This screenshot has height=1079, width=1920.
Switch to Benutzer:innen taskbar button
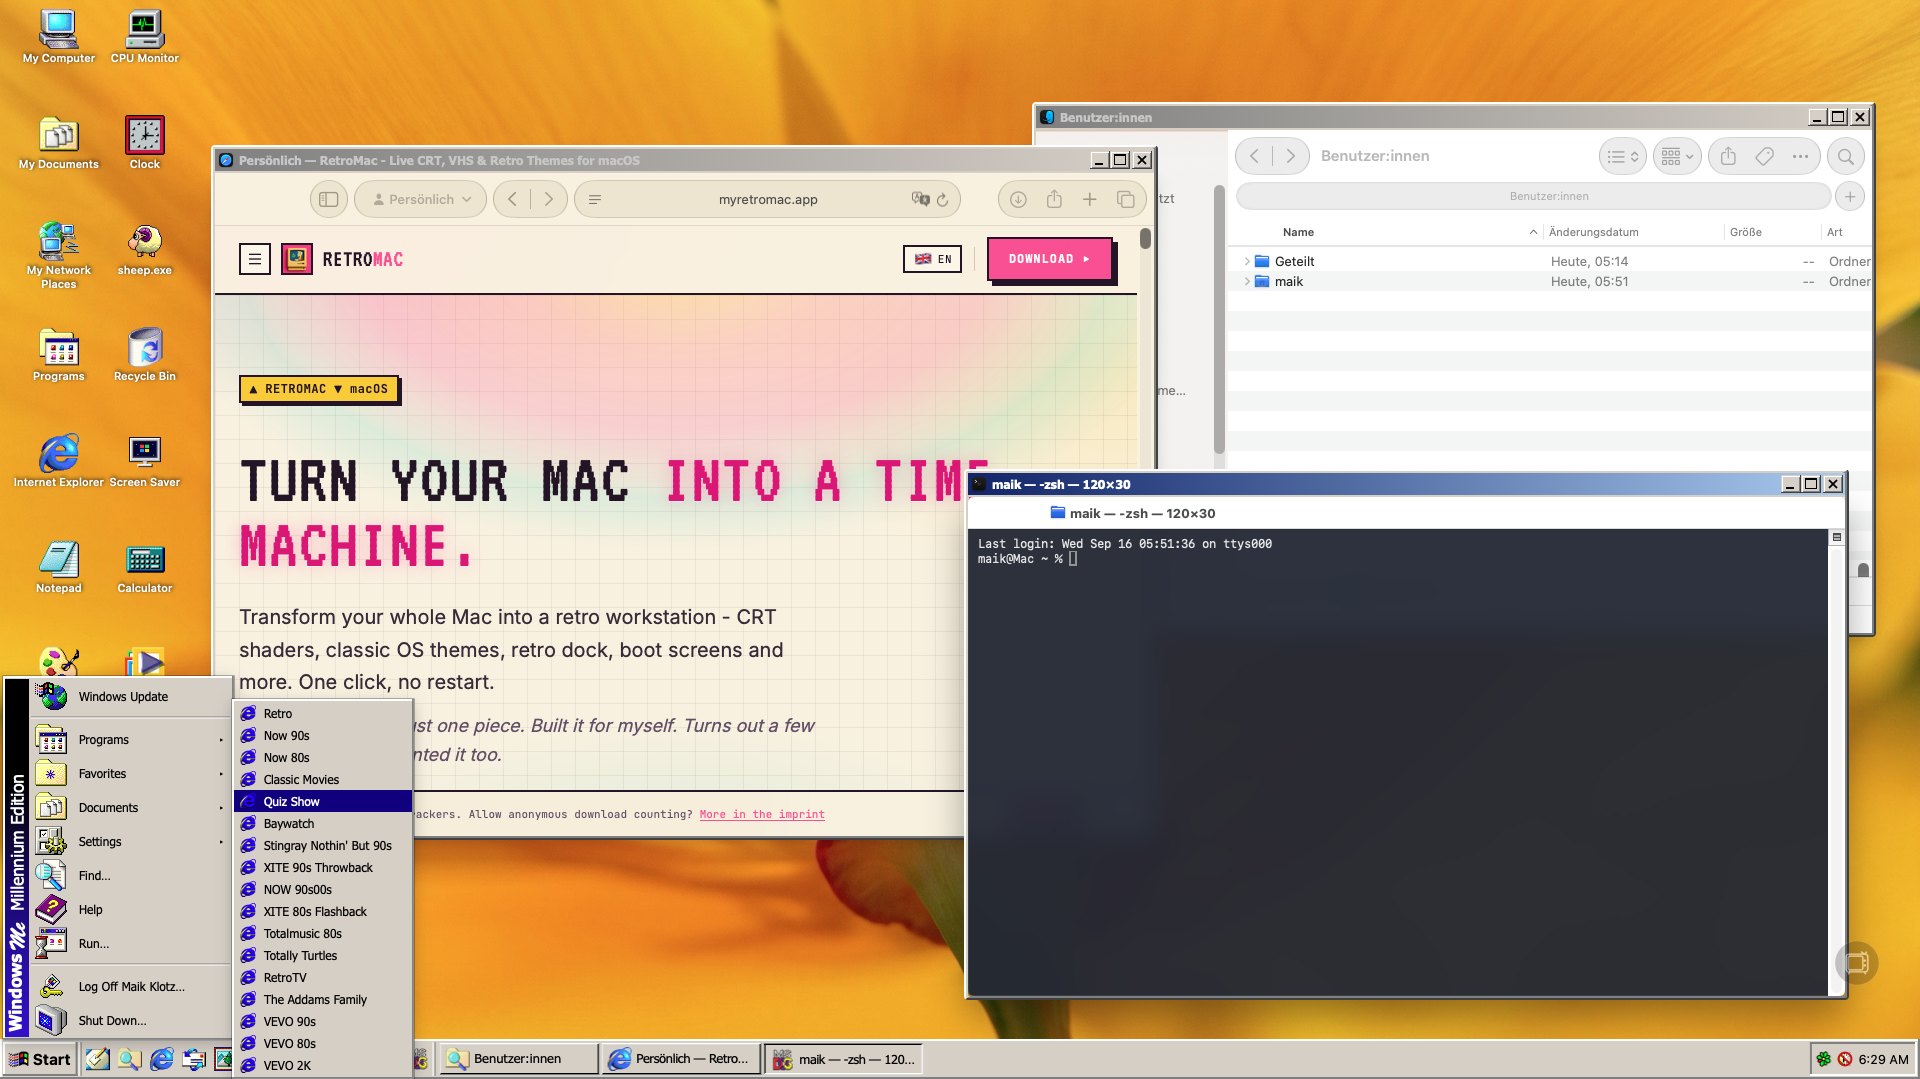(x=519, y=1059)
